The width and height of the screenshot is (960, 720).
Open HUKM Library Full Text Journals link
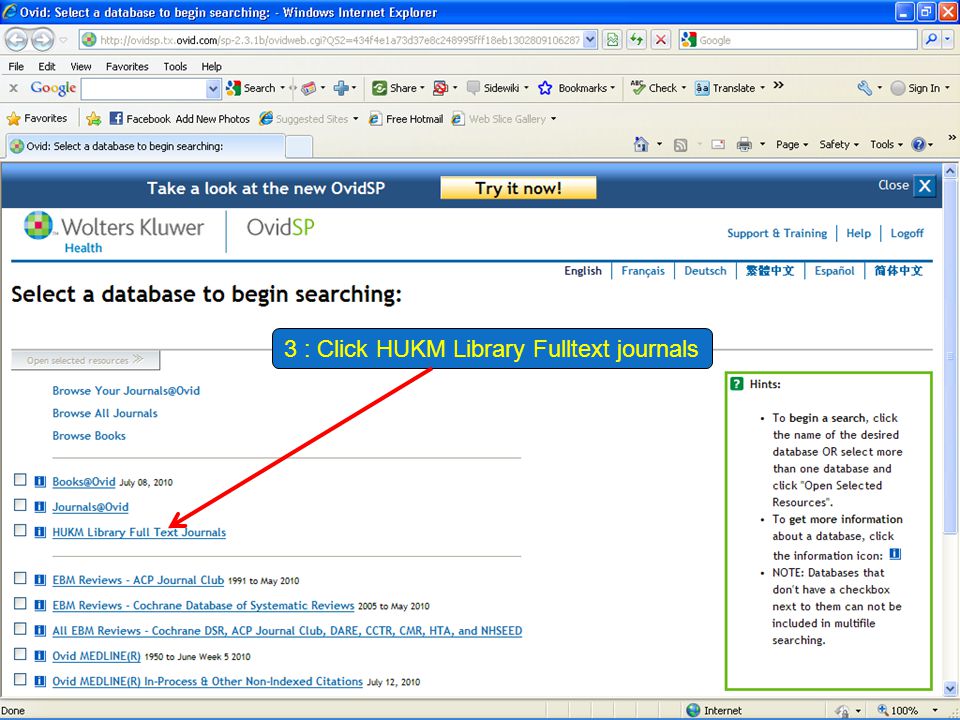[139, 532]
